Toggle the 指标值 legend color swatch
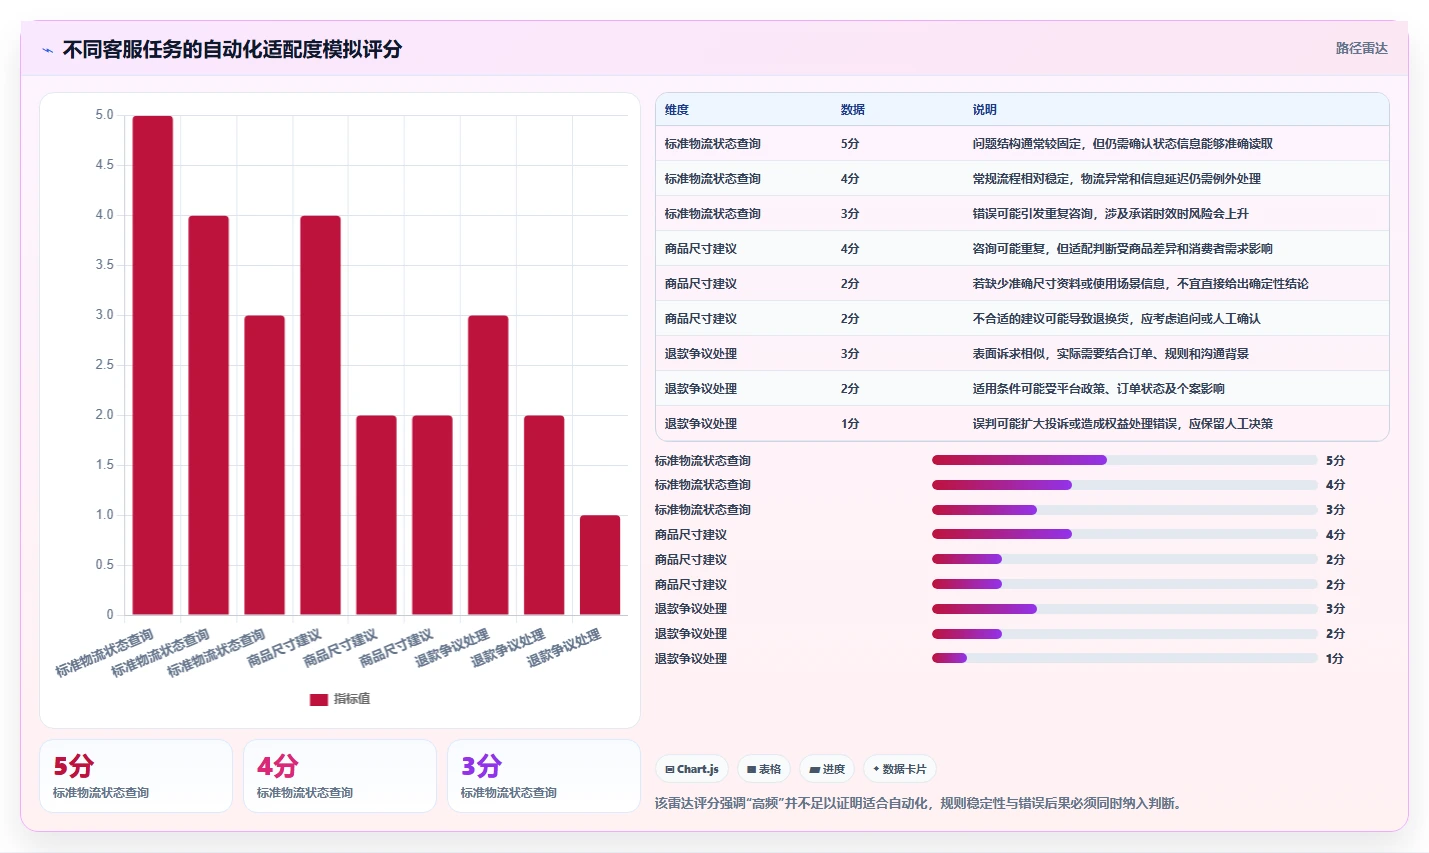The image size is (1429, 853). 319,699
